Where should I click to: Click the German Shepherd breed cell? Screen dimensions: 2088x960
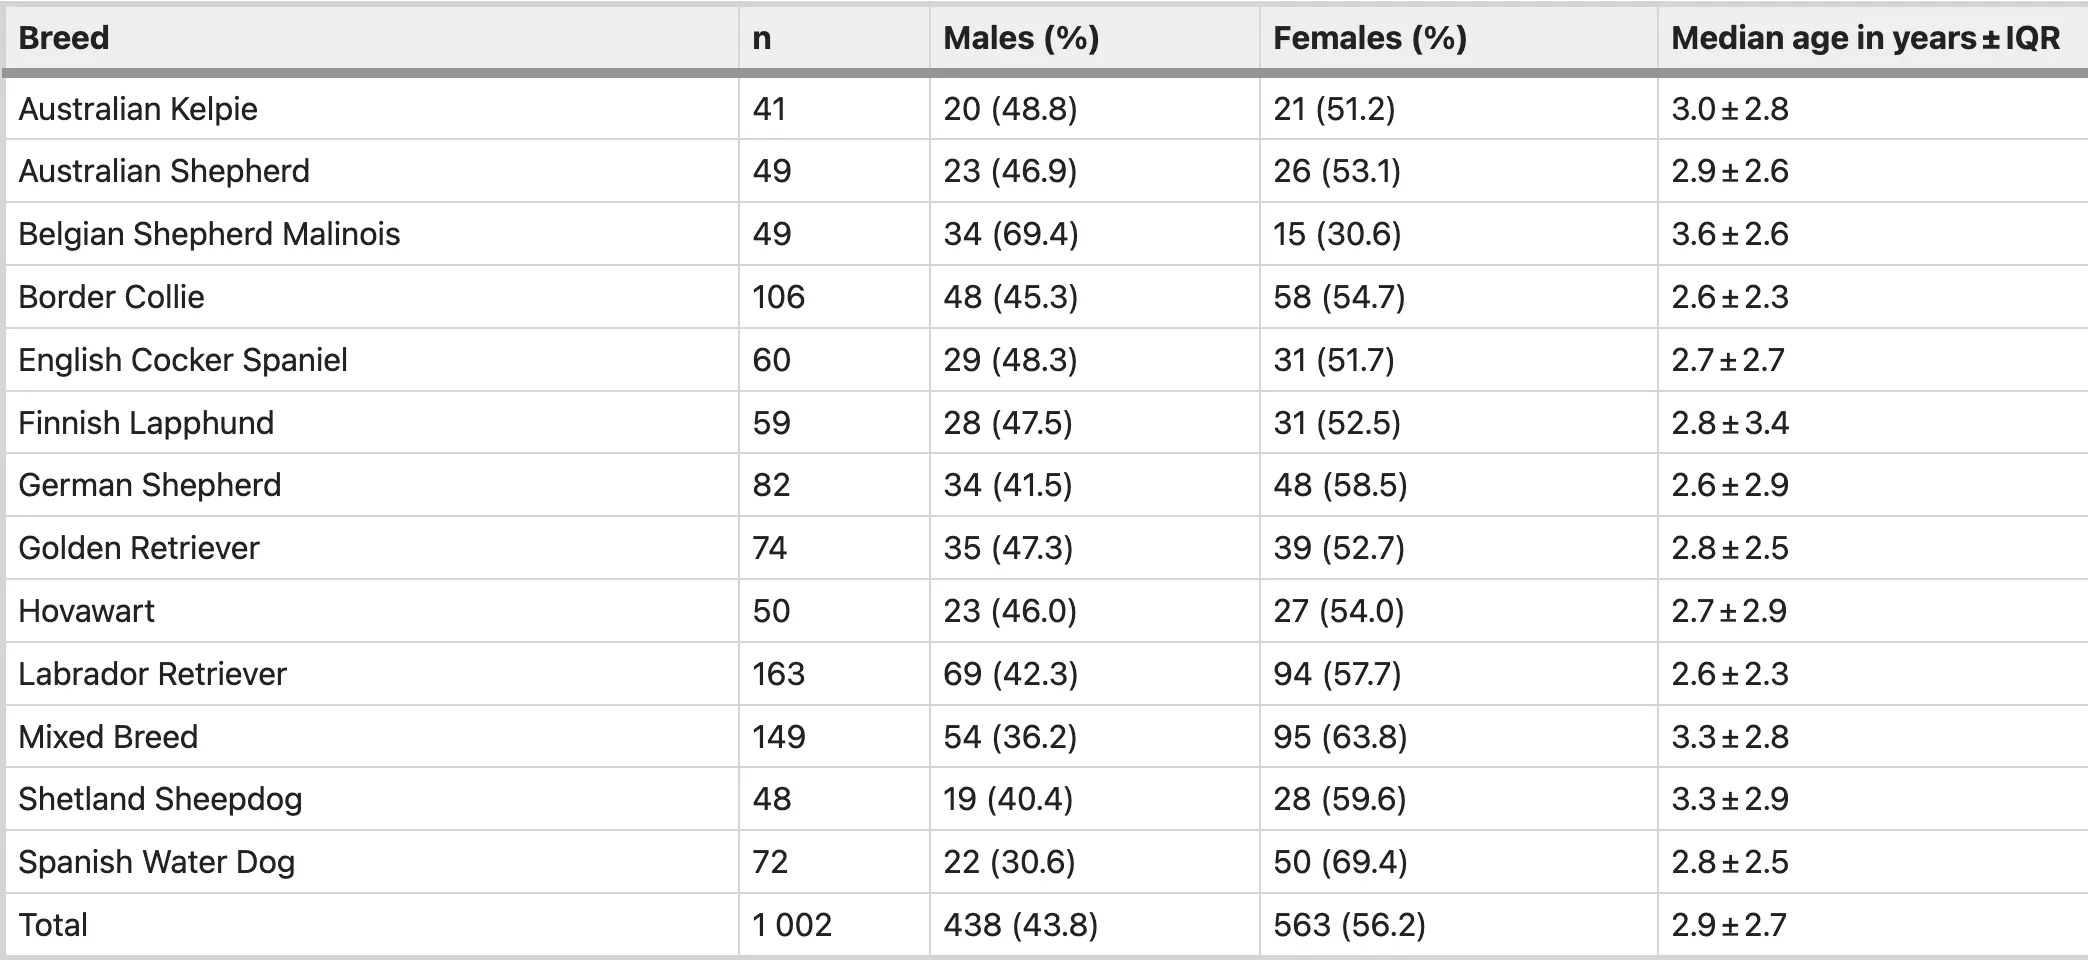pos(150,485)
